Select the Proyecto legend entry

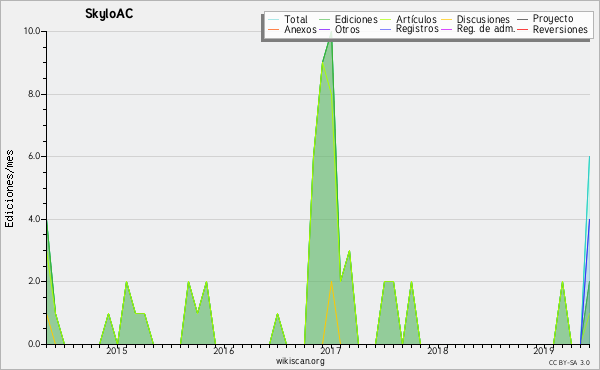click(553, 19)
